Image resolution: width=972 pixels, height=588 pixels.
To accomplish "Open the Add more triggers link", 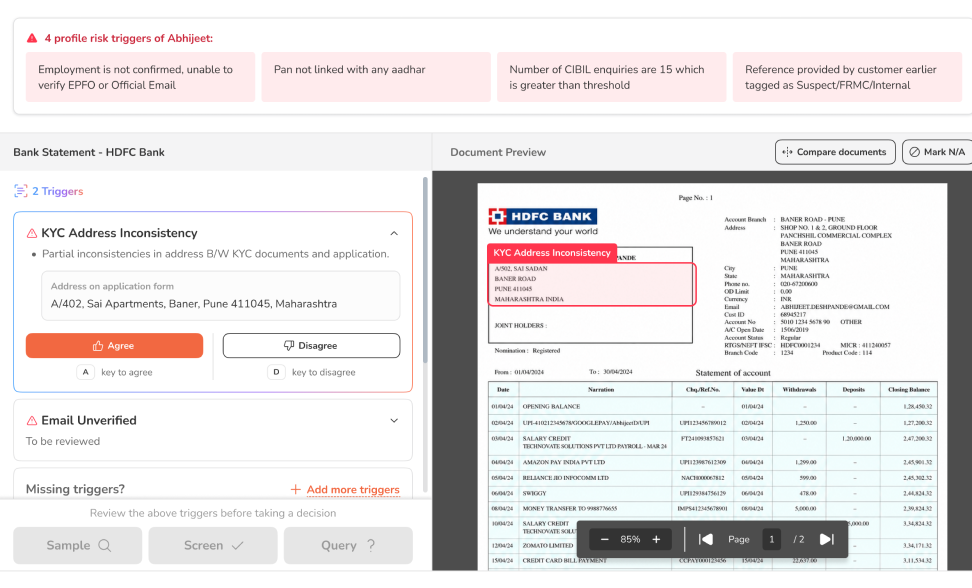I will [353, 489].
